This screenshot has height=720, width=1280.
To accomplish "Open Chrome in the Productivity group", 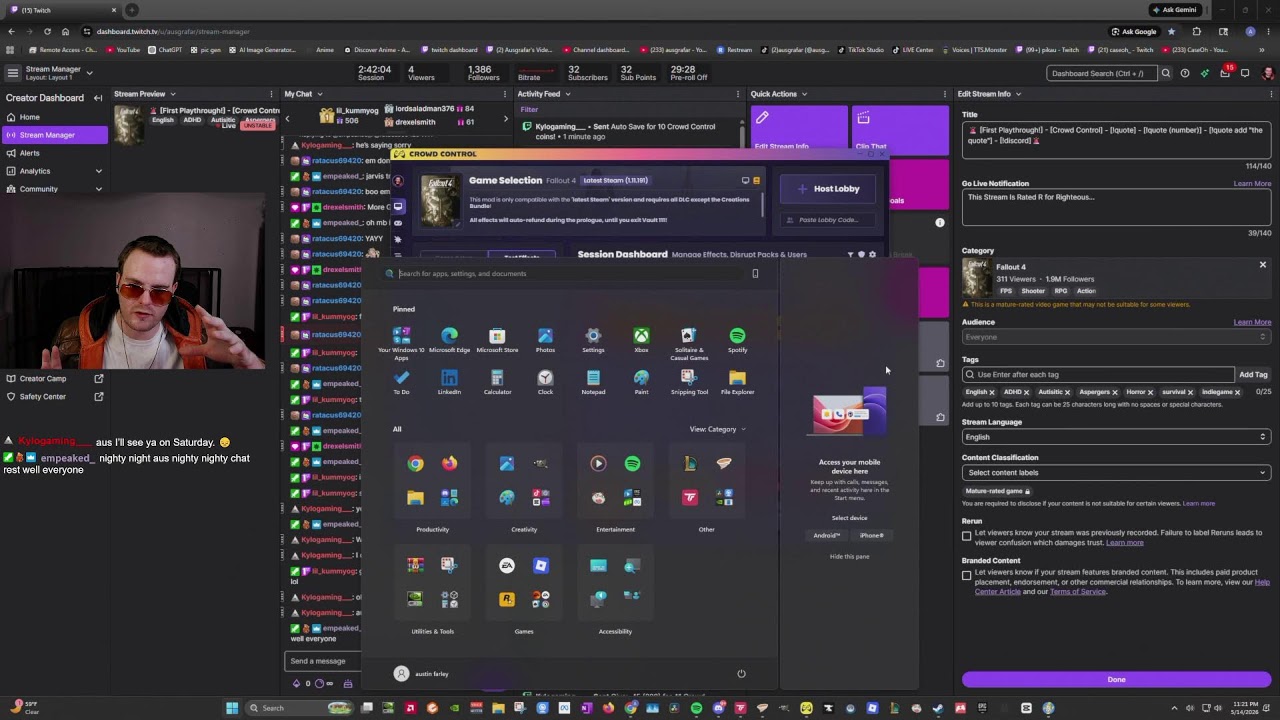I will click(415, 463).
